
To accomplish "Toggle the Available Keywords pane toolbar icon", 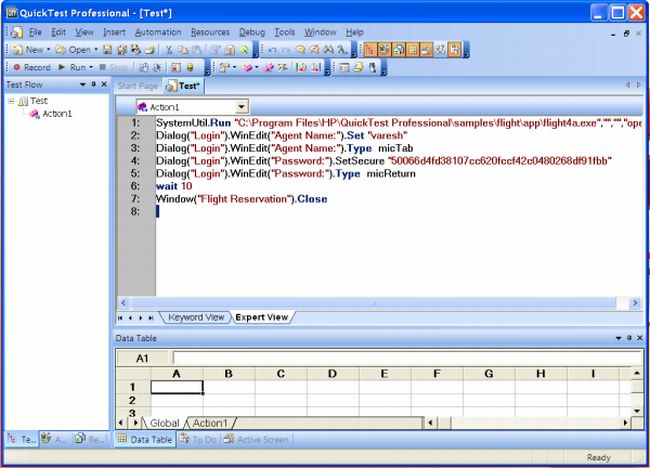I will (x=384, y=50).
